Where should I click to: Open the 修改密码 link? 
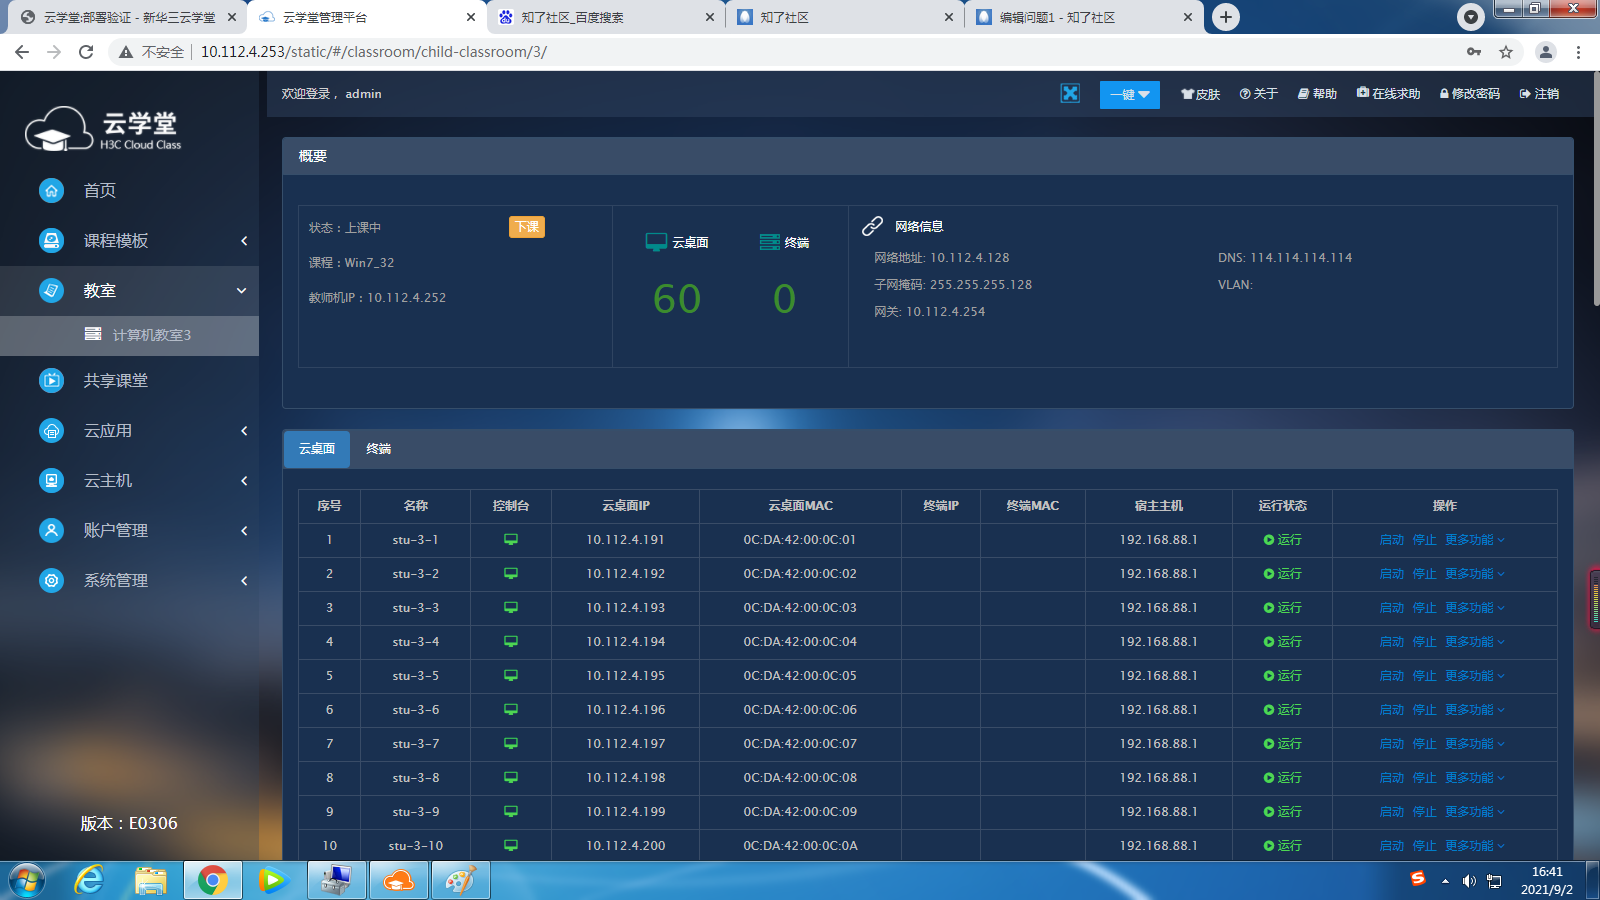1470,94
